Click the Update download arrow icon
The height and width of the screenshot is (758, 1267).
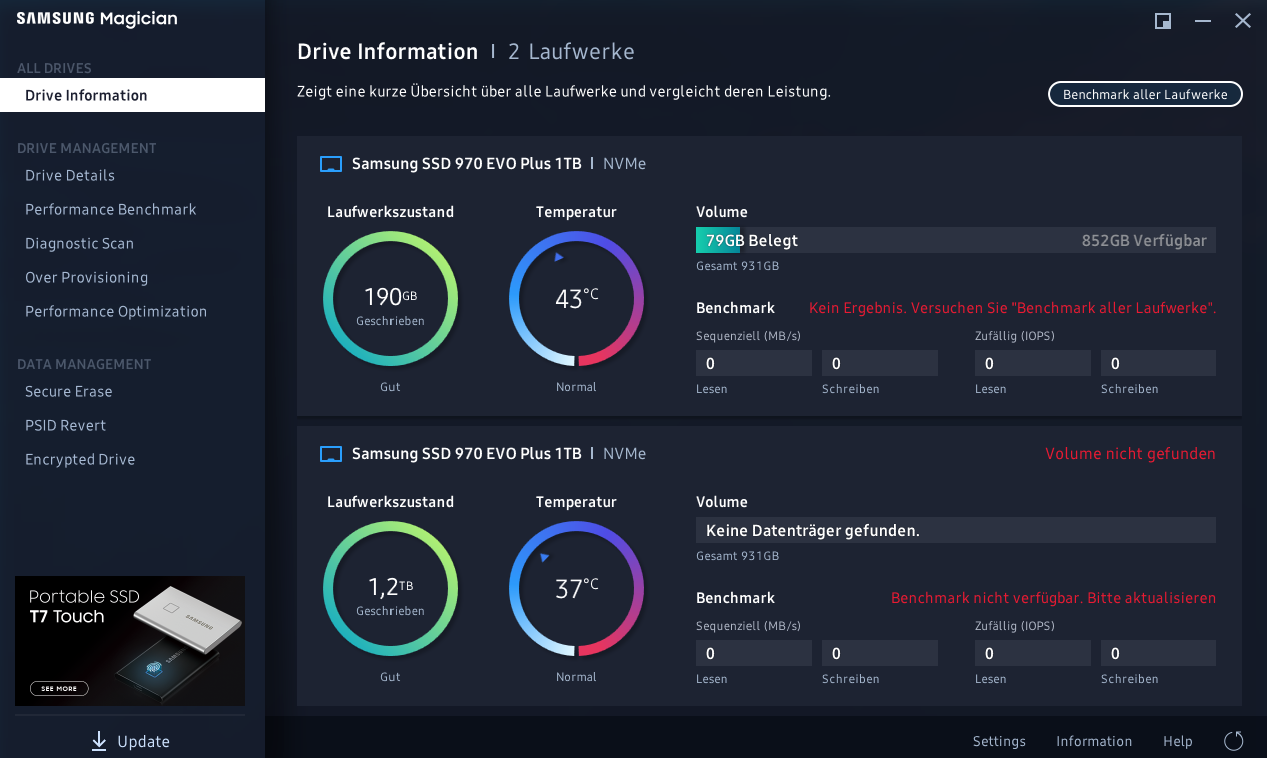point(99,741)
